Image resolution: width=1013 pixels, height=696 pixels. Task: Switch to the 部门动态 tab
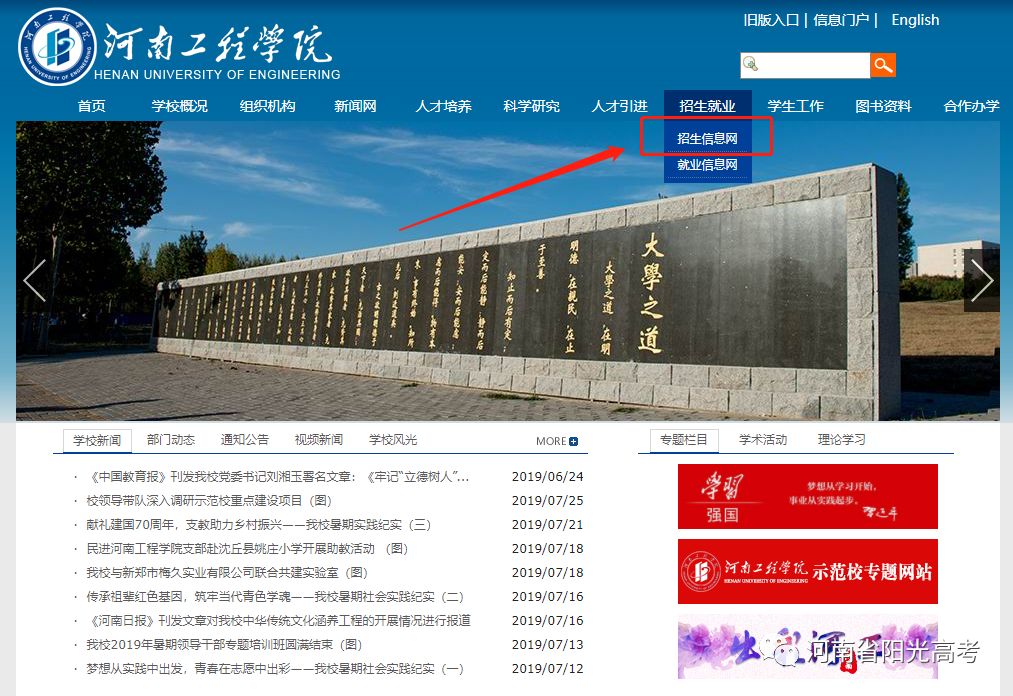171,440
